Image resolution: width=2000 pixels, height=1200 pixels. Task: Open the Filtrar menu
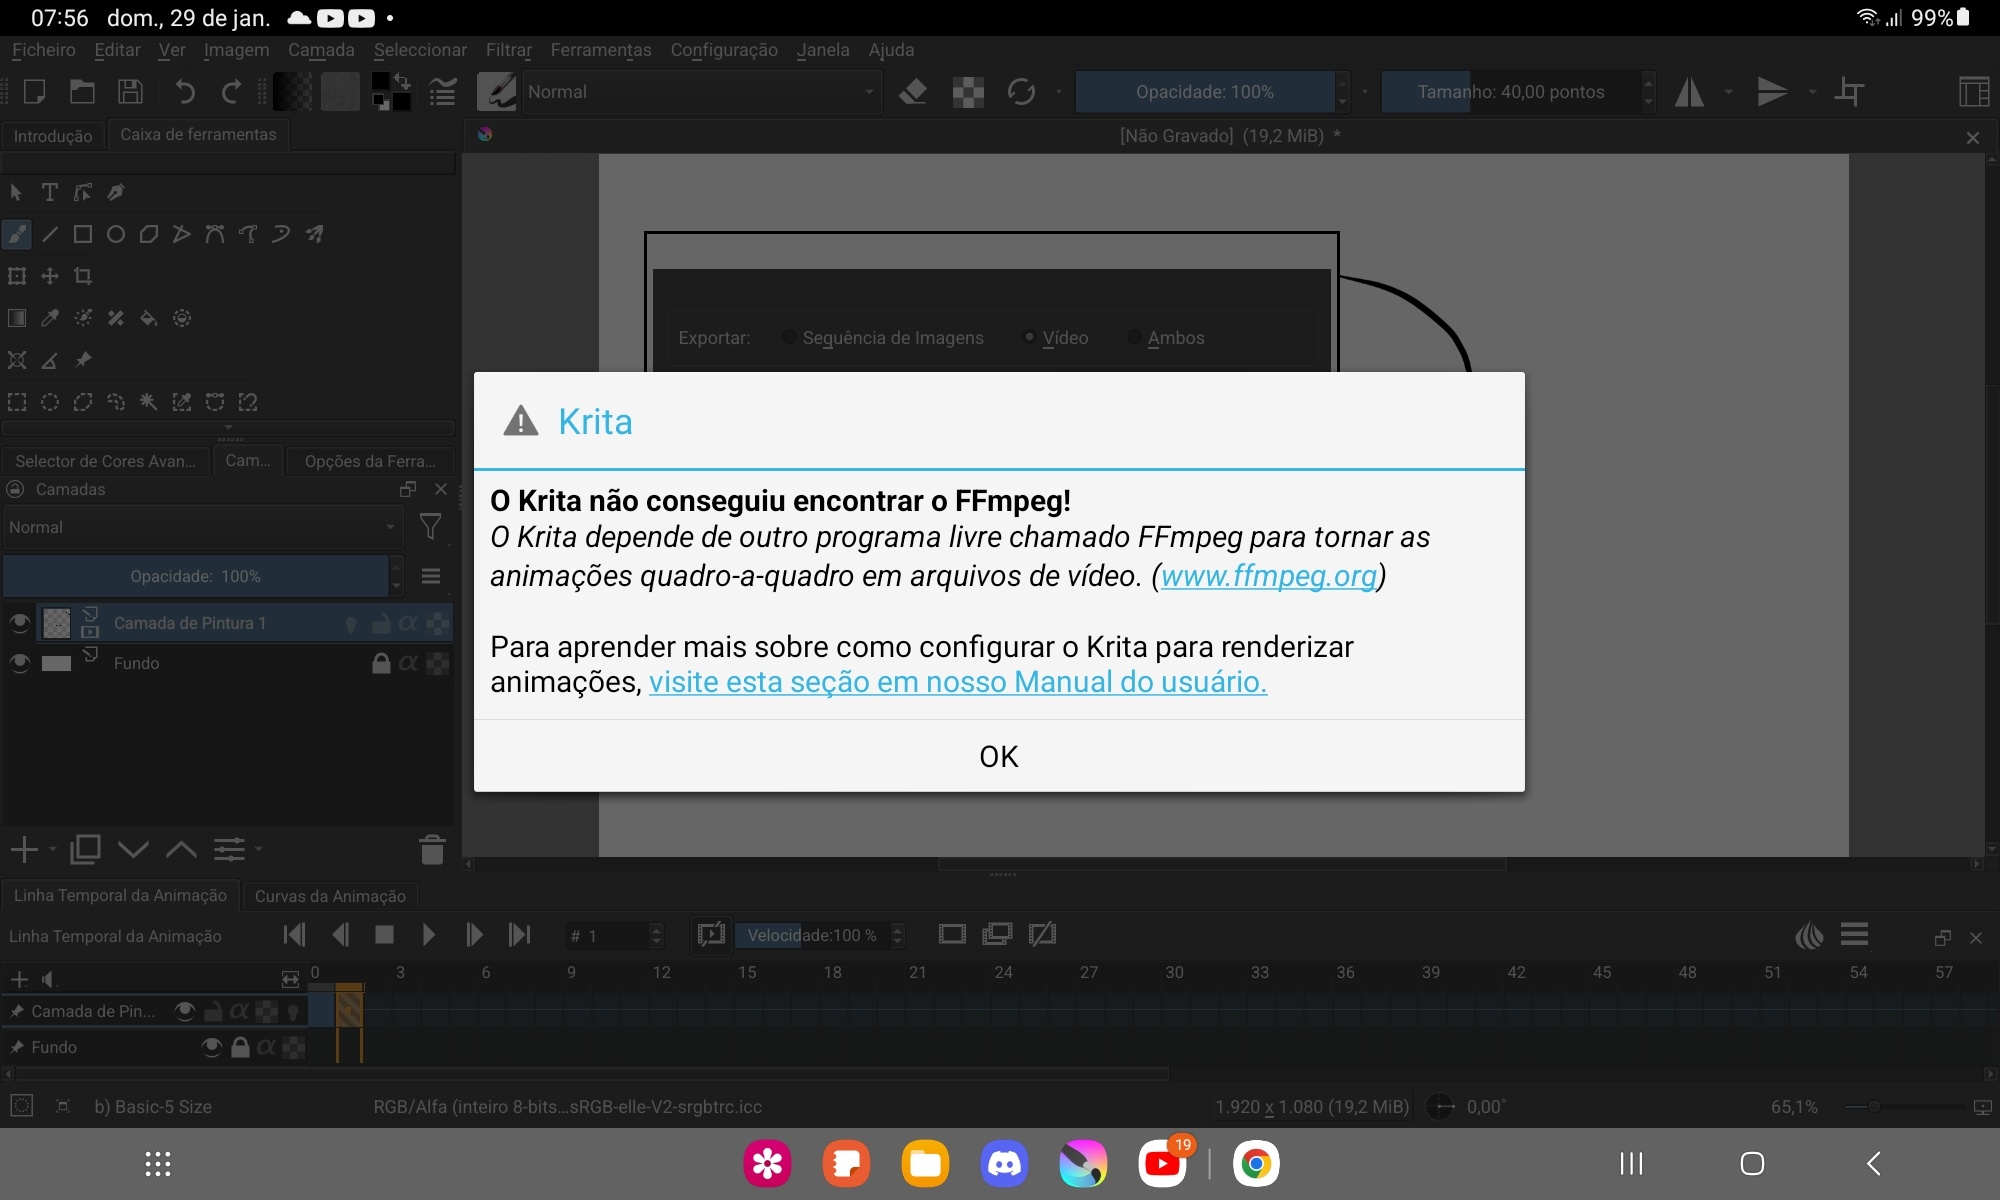tap(508, 50)
